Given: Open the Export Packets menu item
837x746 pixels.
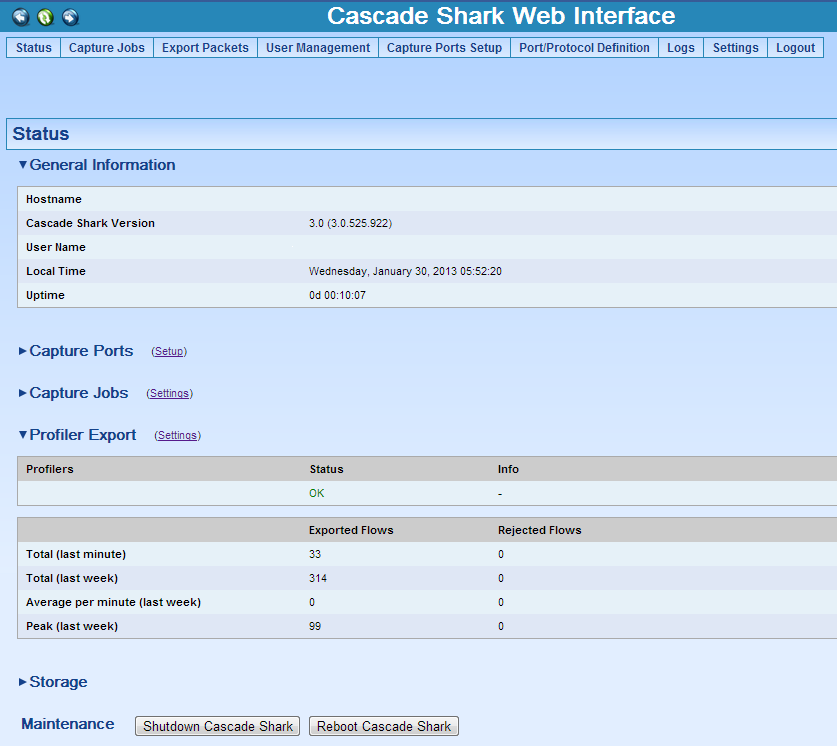Looking at the screenshot, I should click(205, 48).
